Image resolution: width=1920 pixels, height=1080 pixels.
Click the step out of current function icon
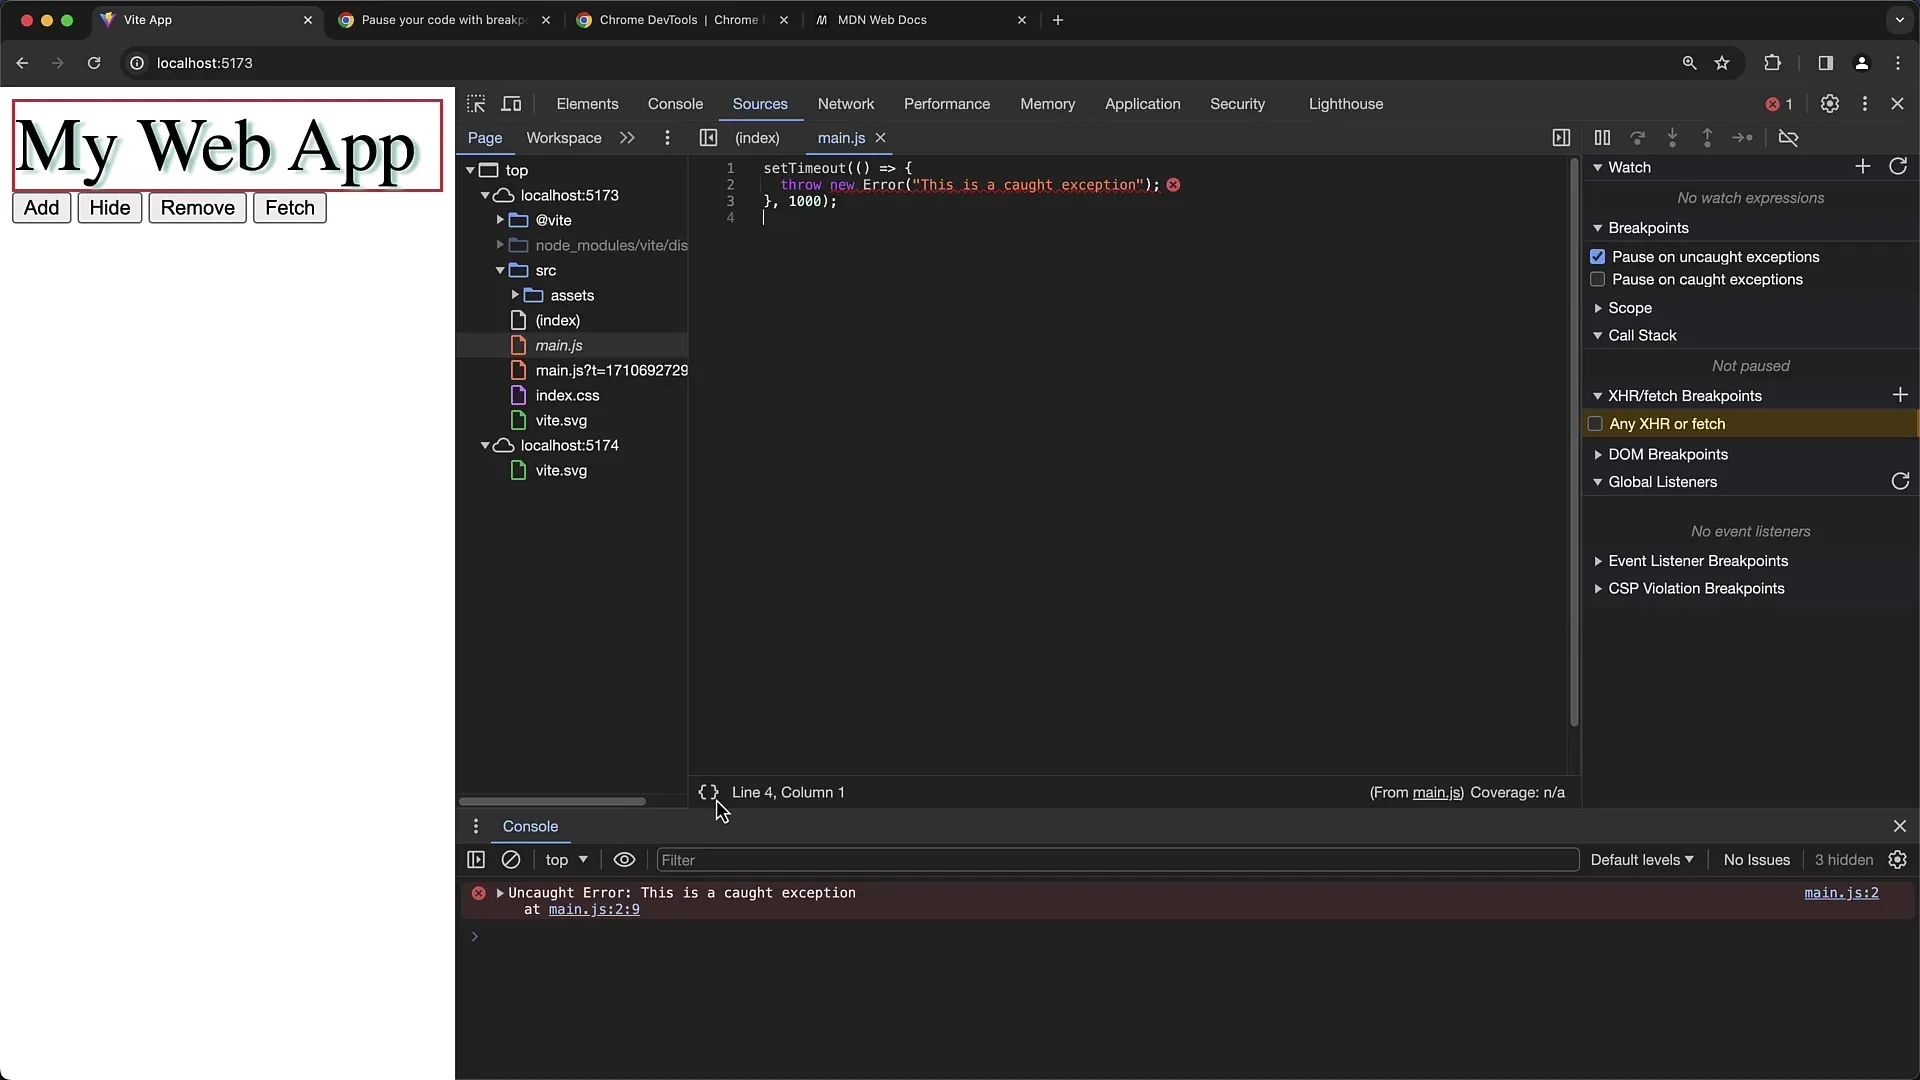click(x=1706, y=137)
